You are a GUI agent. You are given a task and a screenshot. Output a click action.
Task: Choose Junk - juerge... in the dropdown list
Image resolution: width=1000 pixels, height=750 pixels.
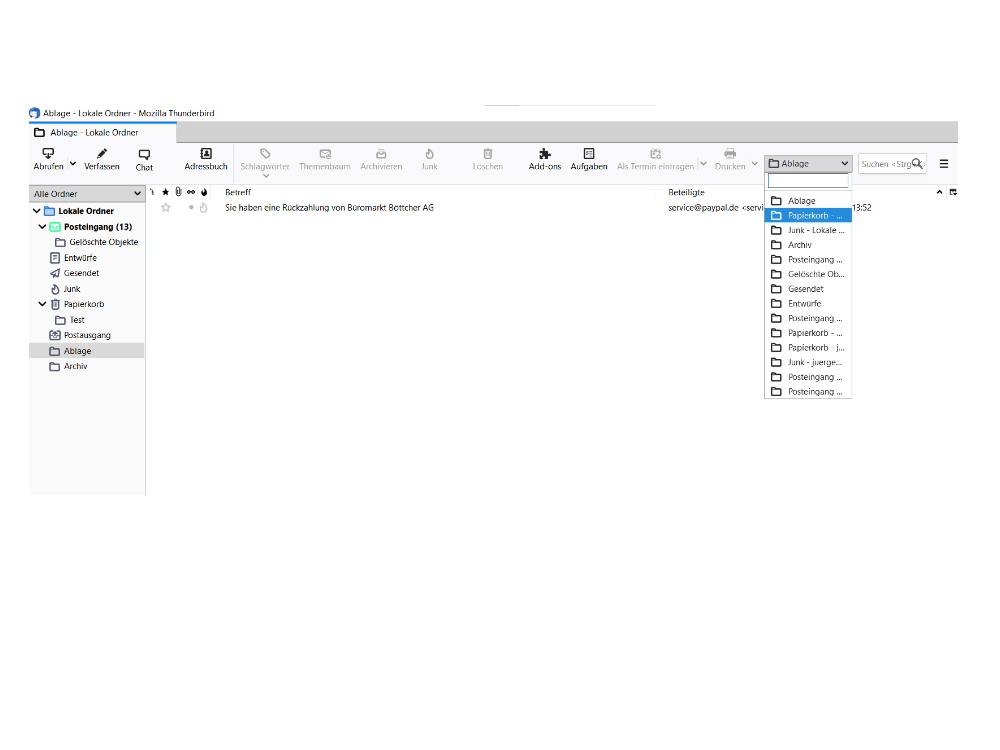click(x=808, y=362)
